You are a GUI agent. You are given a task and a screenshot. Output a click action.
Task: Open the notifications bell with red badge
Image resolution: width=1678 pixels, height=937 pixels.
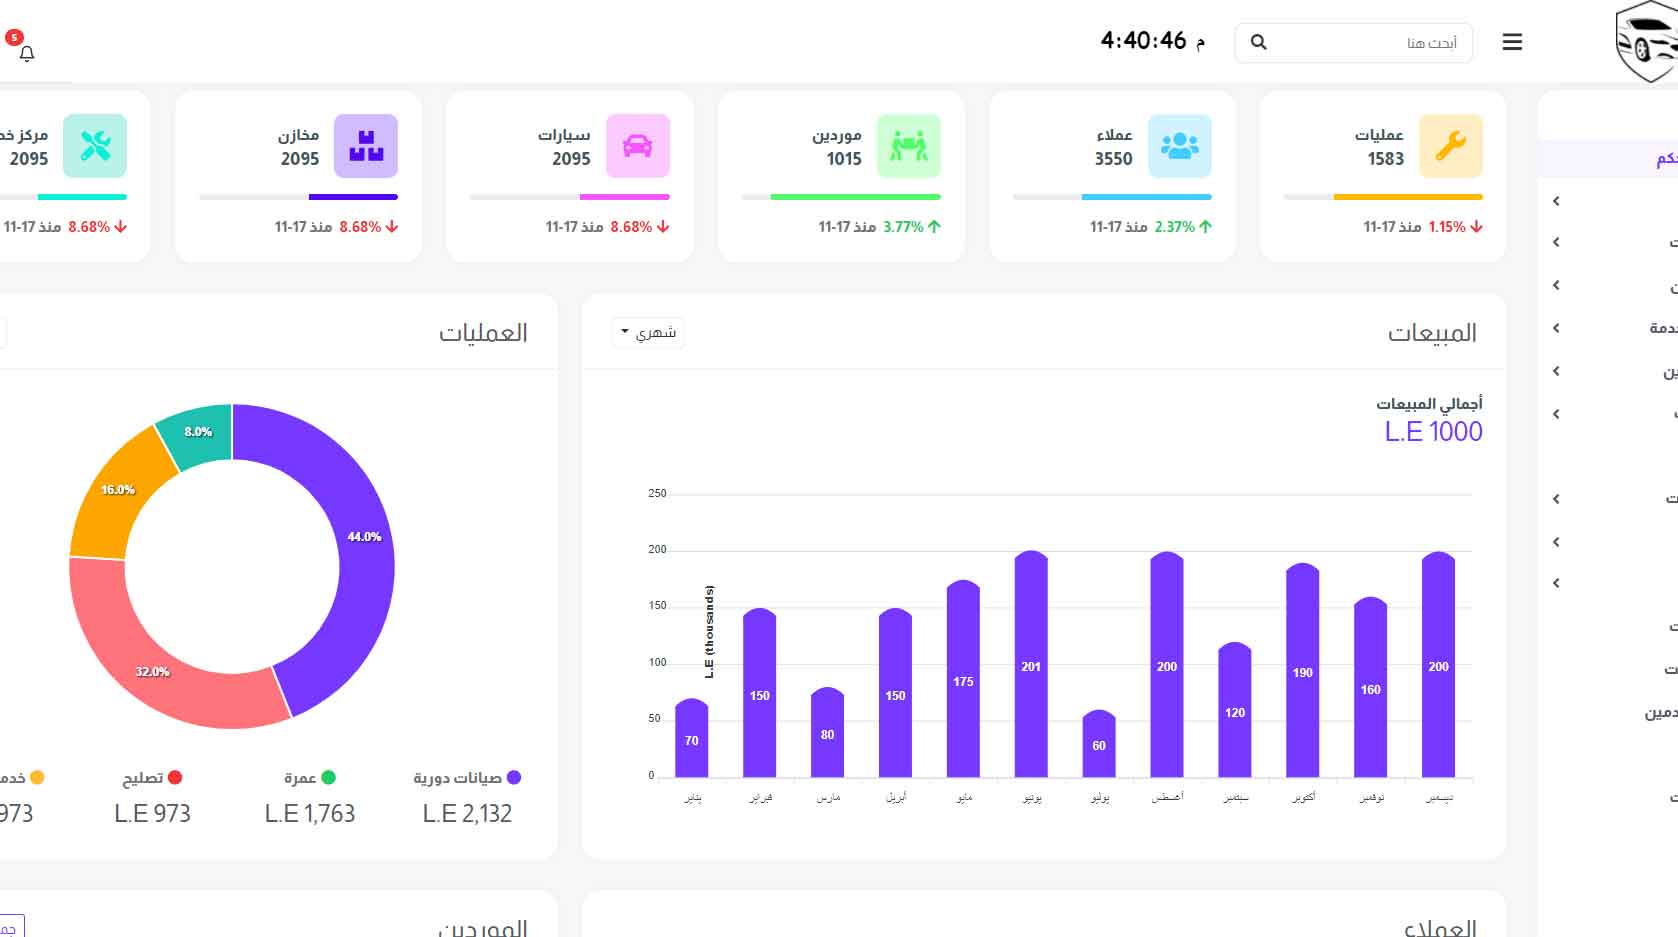[x=26, y=53]
